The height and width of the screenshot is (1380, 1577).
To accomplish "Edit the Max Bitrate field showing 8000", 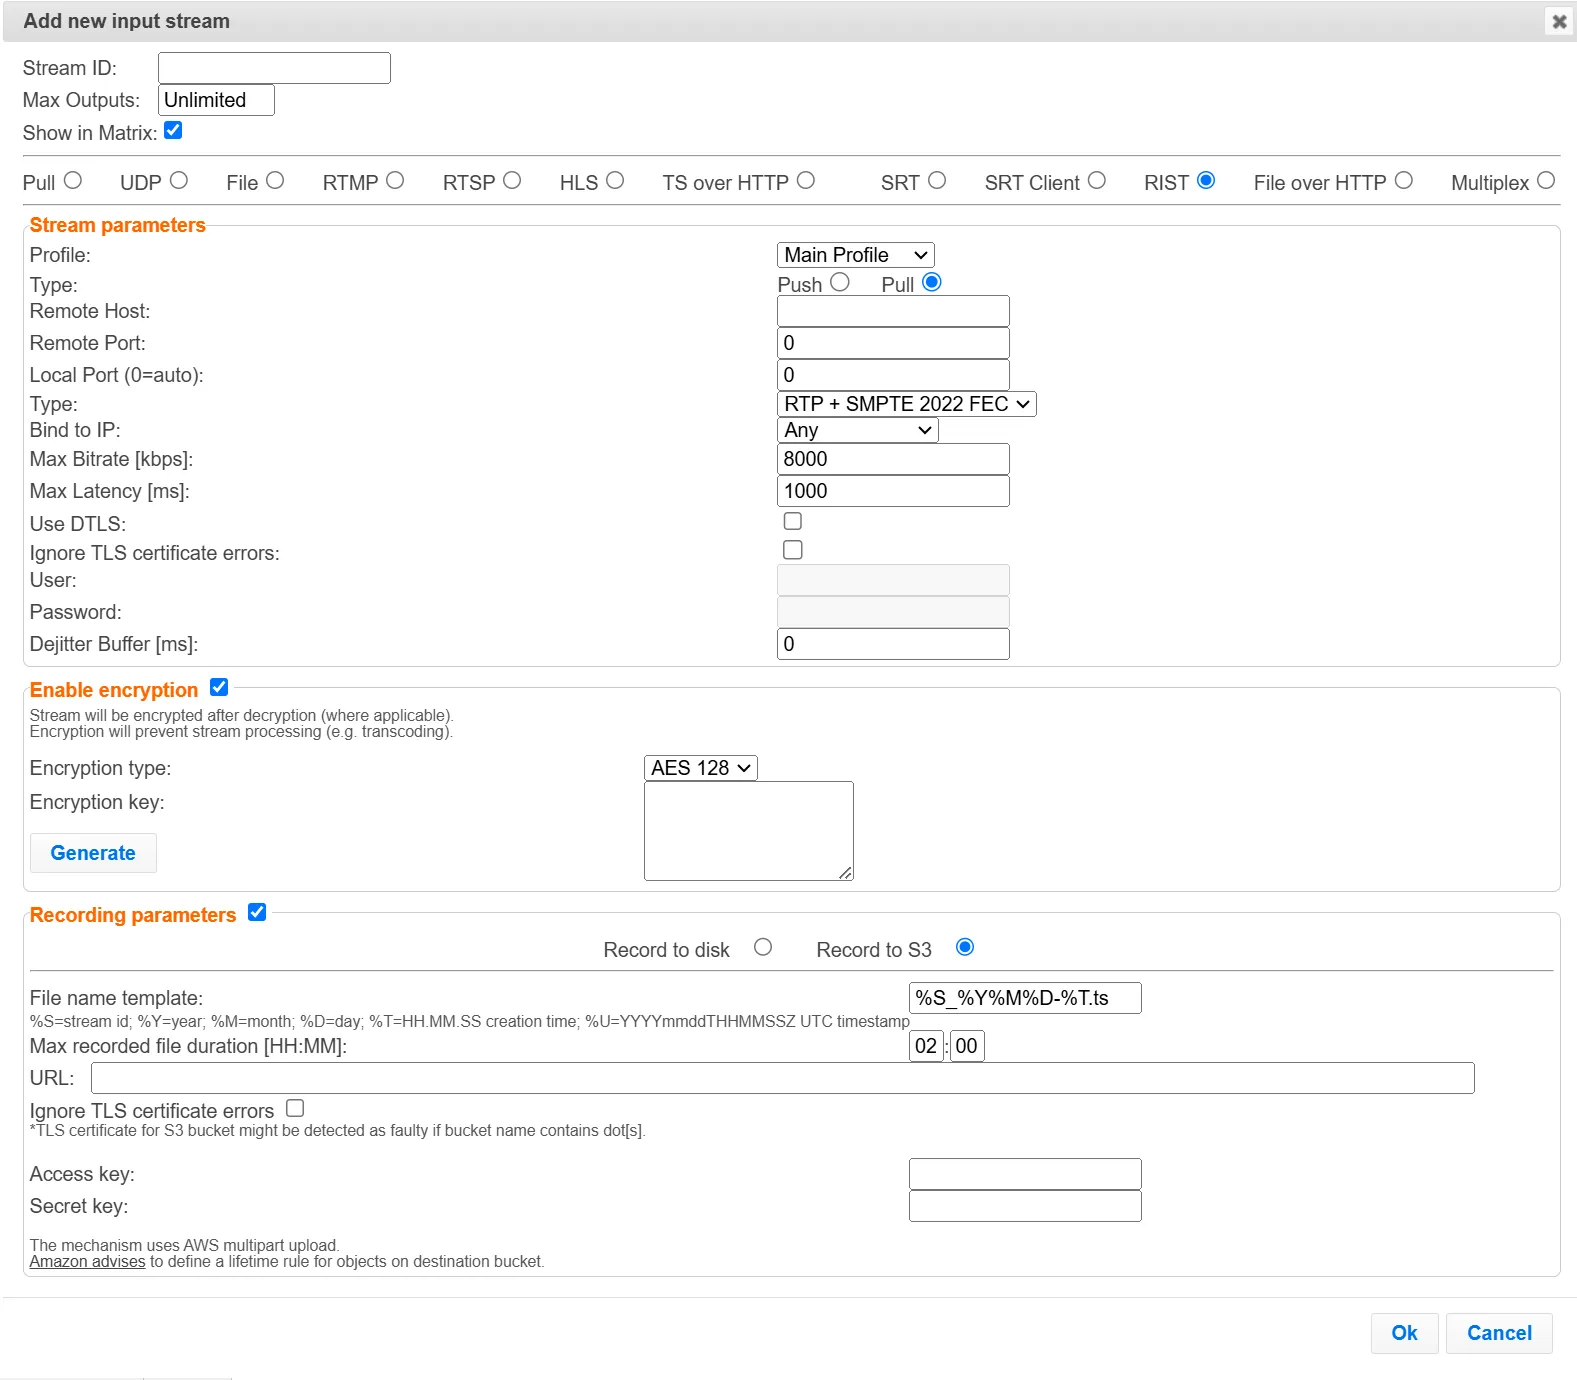I will pyautogui.click(x=893, y=459).
